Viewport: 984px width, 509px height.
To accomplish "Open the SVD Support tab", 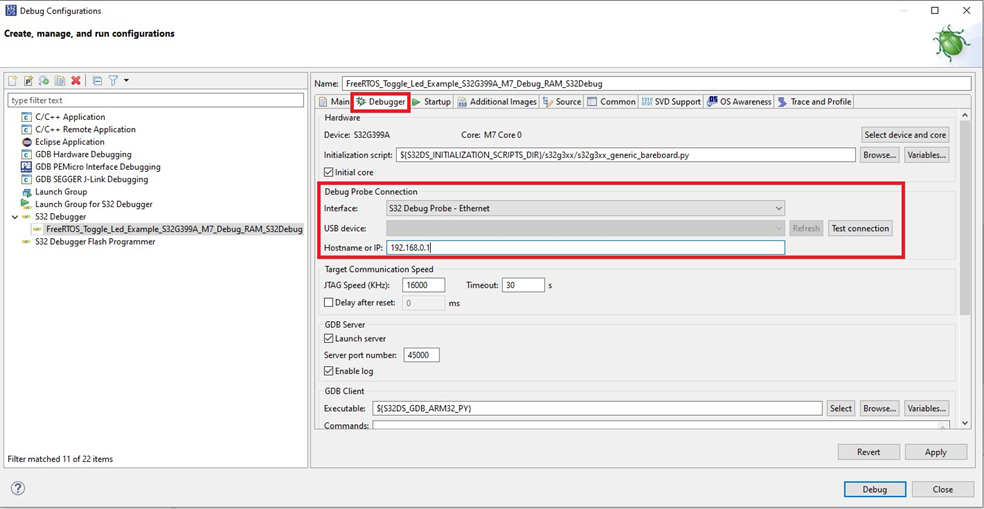I will (671, 102).
